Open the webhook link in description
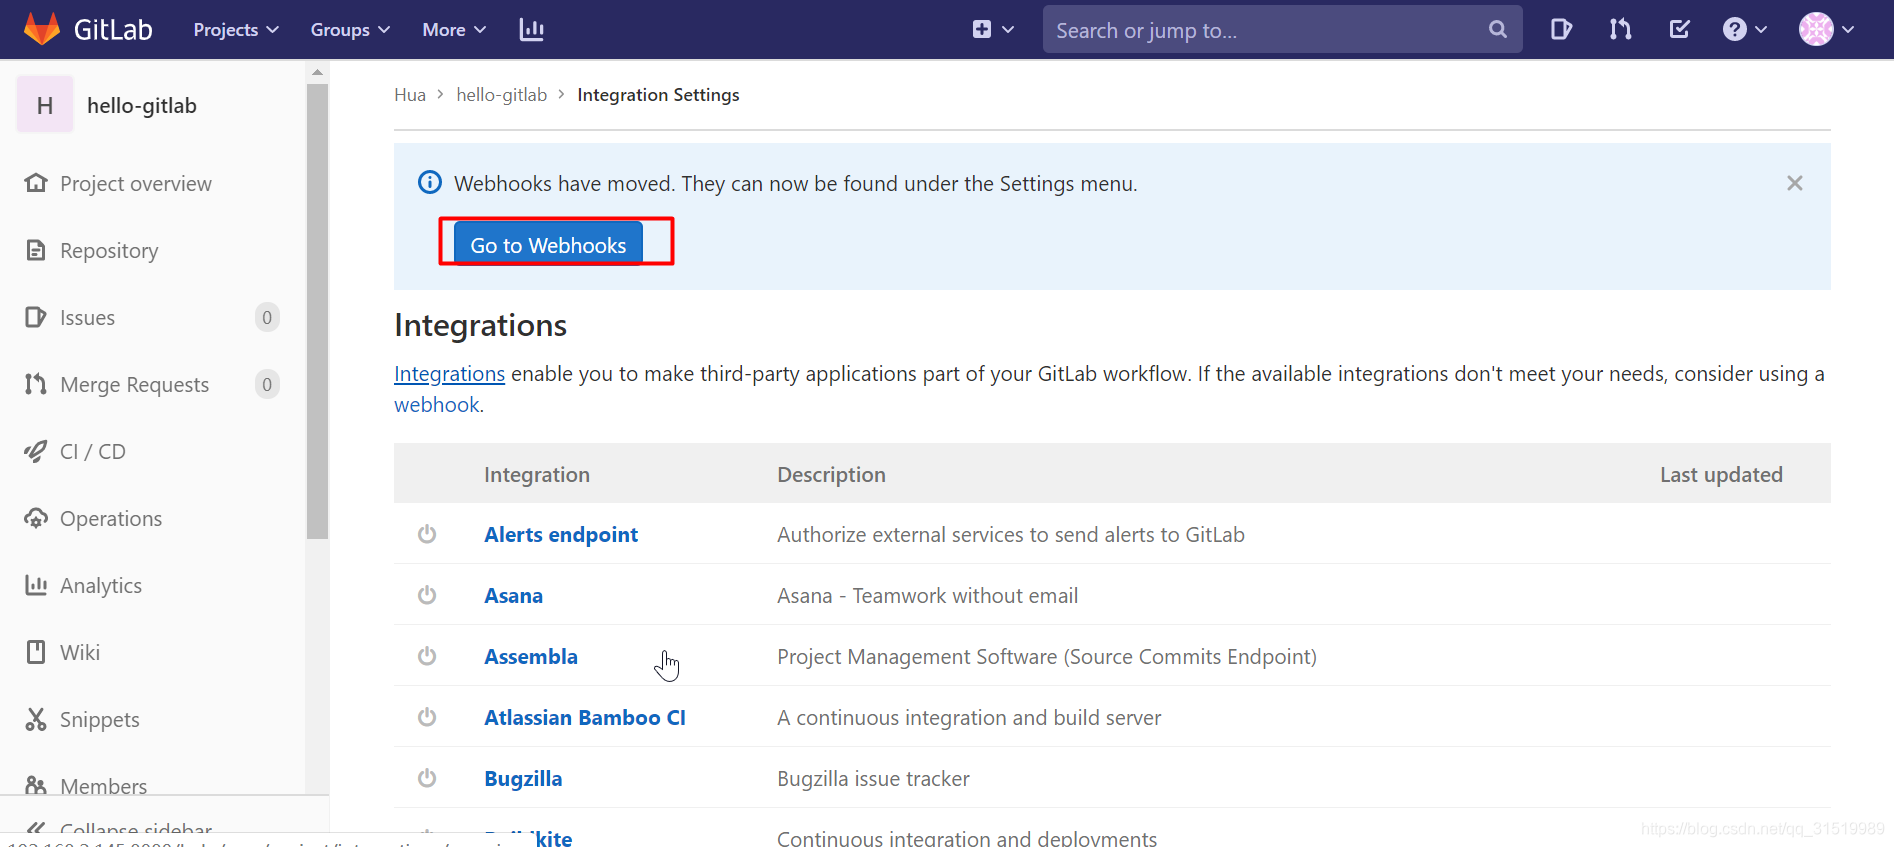The image size is (1894, 847). (x=436, y=405)
